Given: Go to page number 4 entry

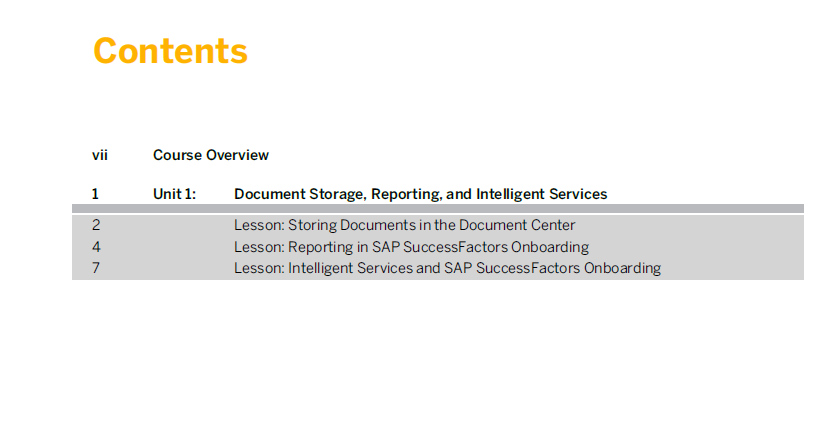Looking at the screenshot, I should pos(96,247).
